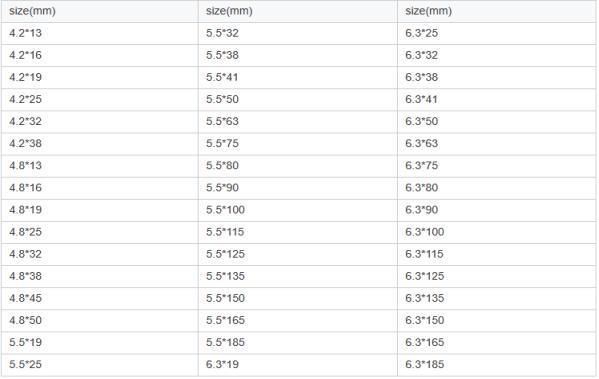
Task: Click the 5.5*63 entry
Action: [298, 121]
